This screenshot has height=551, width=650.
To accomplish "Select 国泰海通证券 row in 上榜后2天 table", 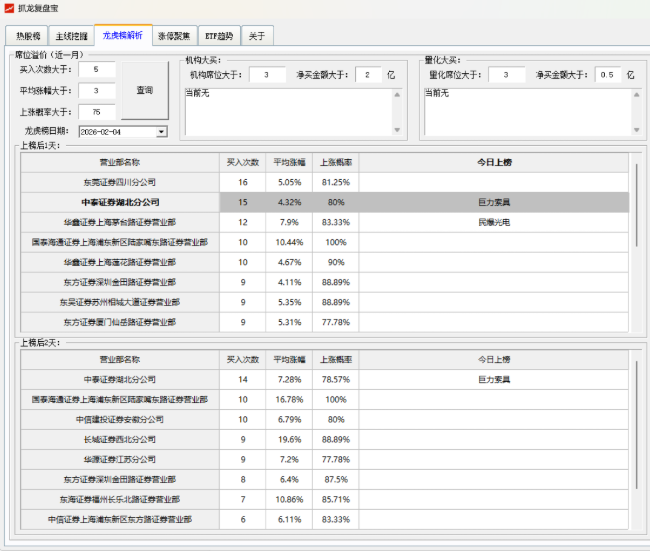I will click(x=120, y=400).
